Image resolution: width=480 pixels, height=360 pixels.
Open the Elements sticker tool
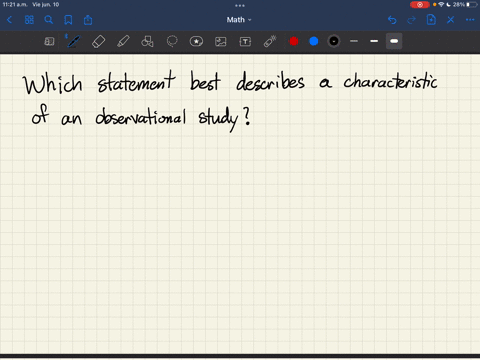(196, 42)
